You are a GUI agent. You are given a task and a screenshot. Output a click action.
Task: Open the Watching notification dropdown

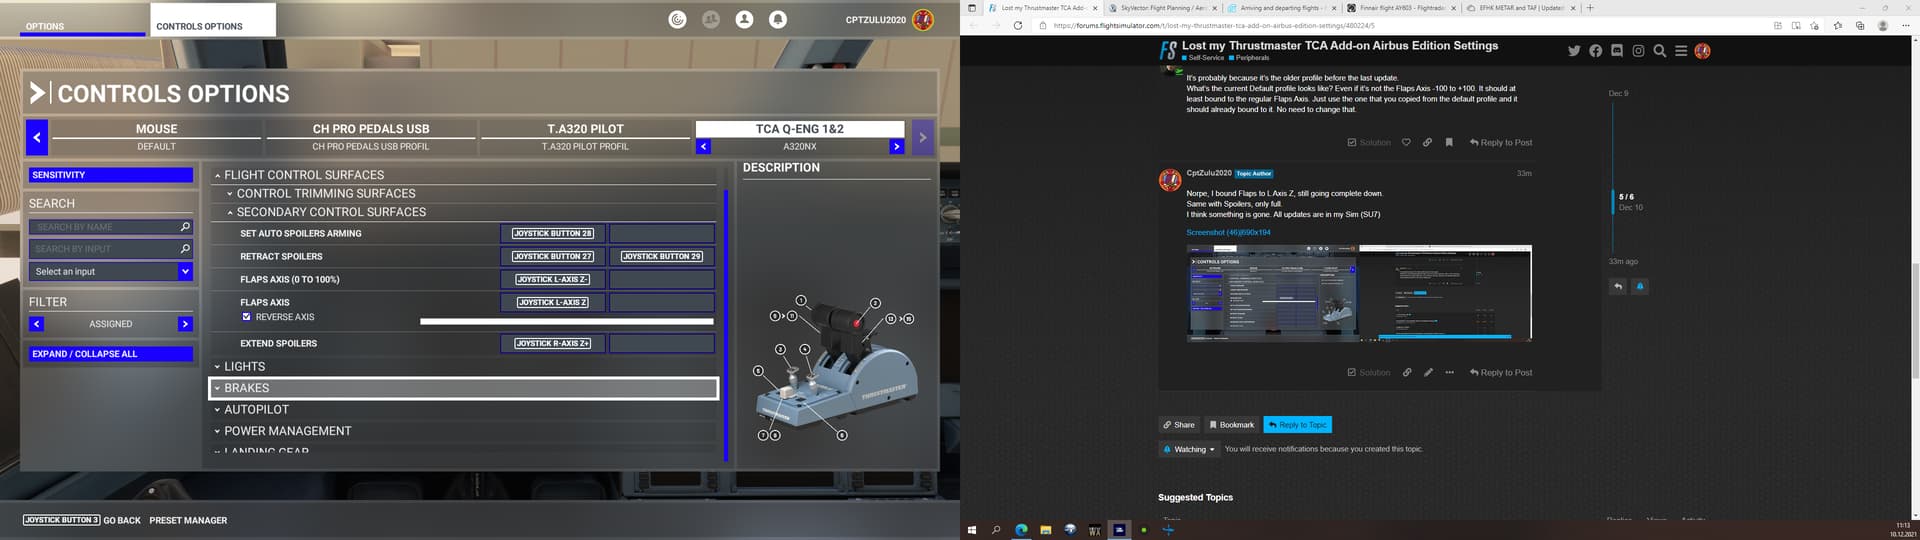(1188, 449)
